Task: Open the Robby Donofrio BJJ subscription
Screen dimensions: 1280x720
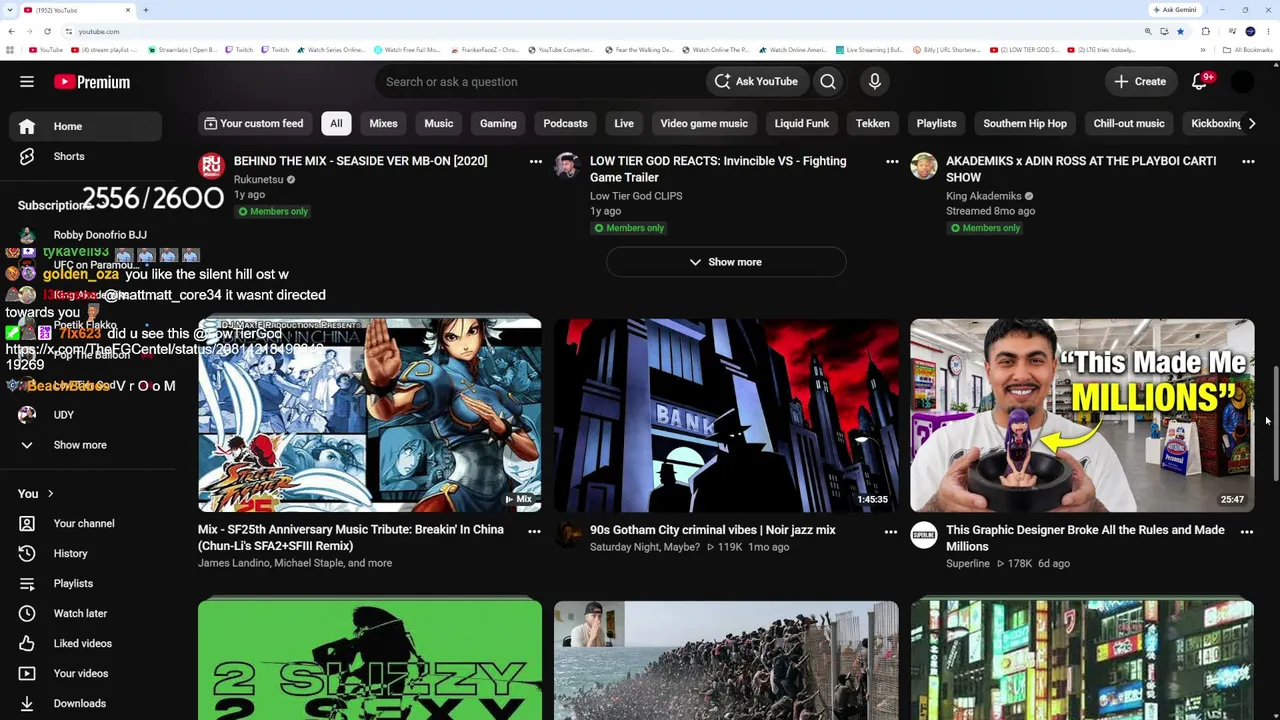Action: point(85,235)
